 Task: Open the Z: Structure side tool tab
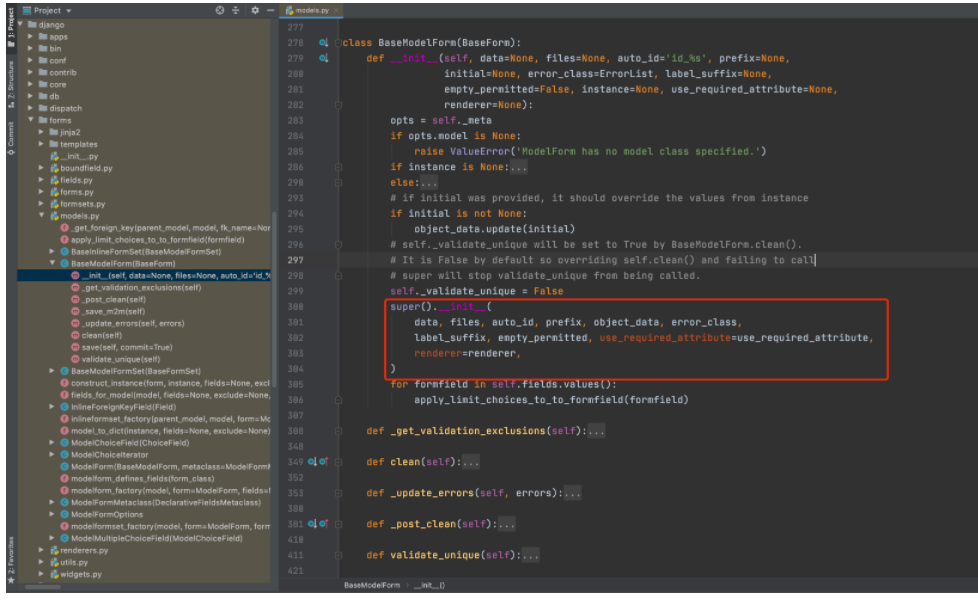tap(11, 84)
